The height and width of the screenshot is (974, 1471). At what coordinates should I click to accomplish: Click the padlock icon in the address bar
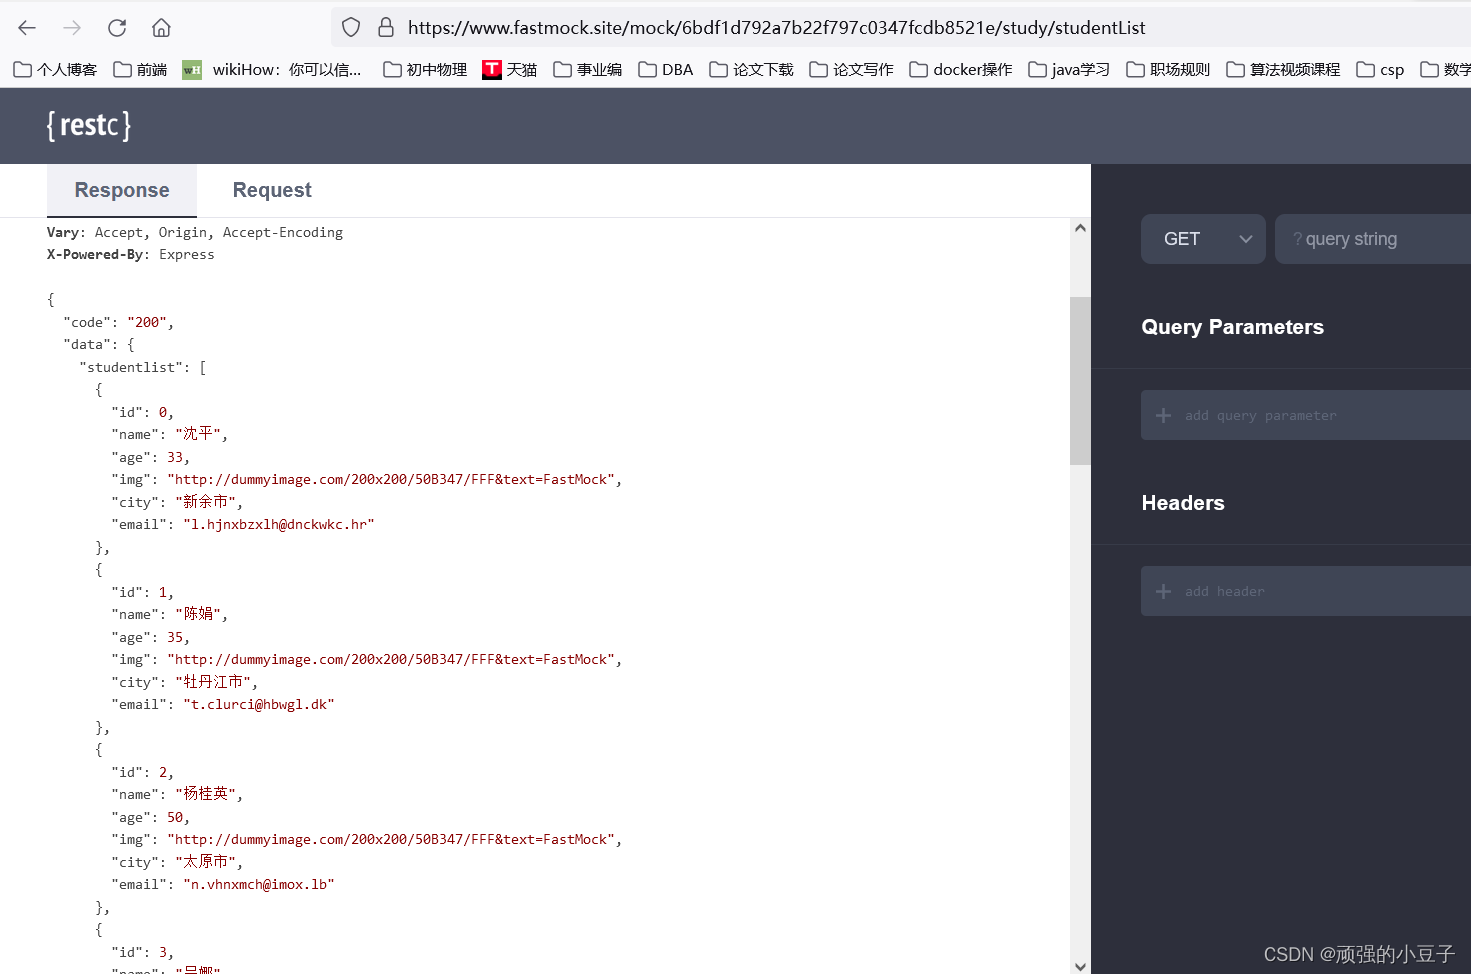click(x=385, y=27)
